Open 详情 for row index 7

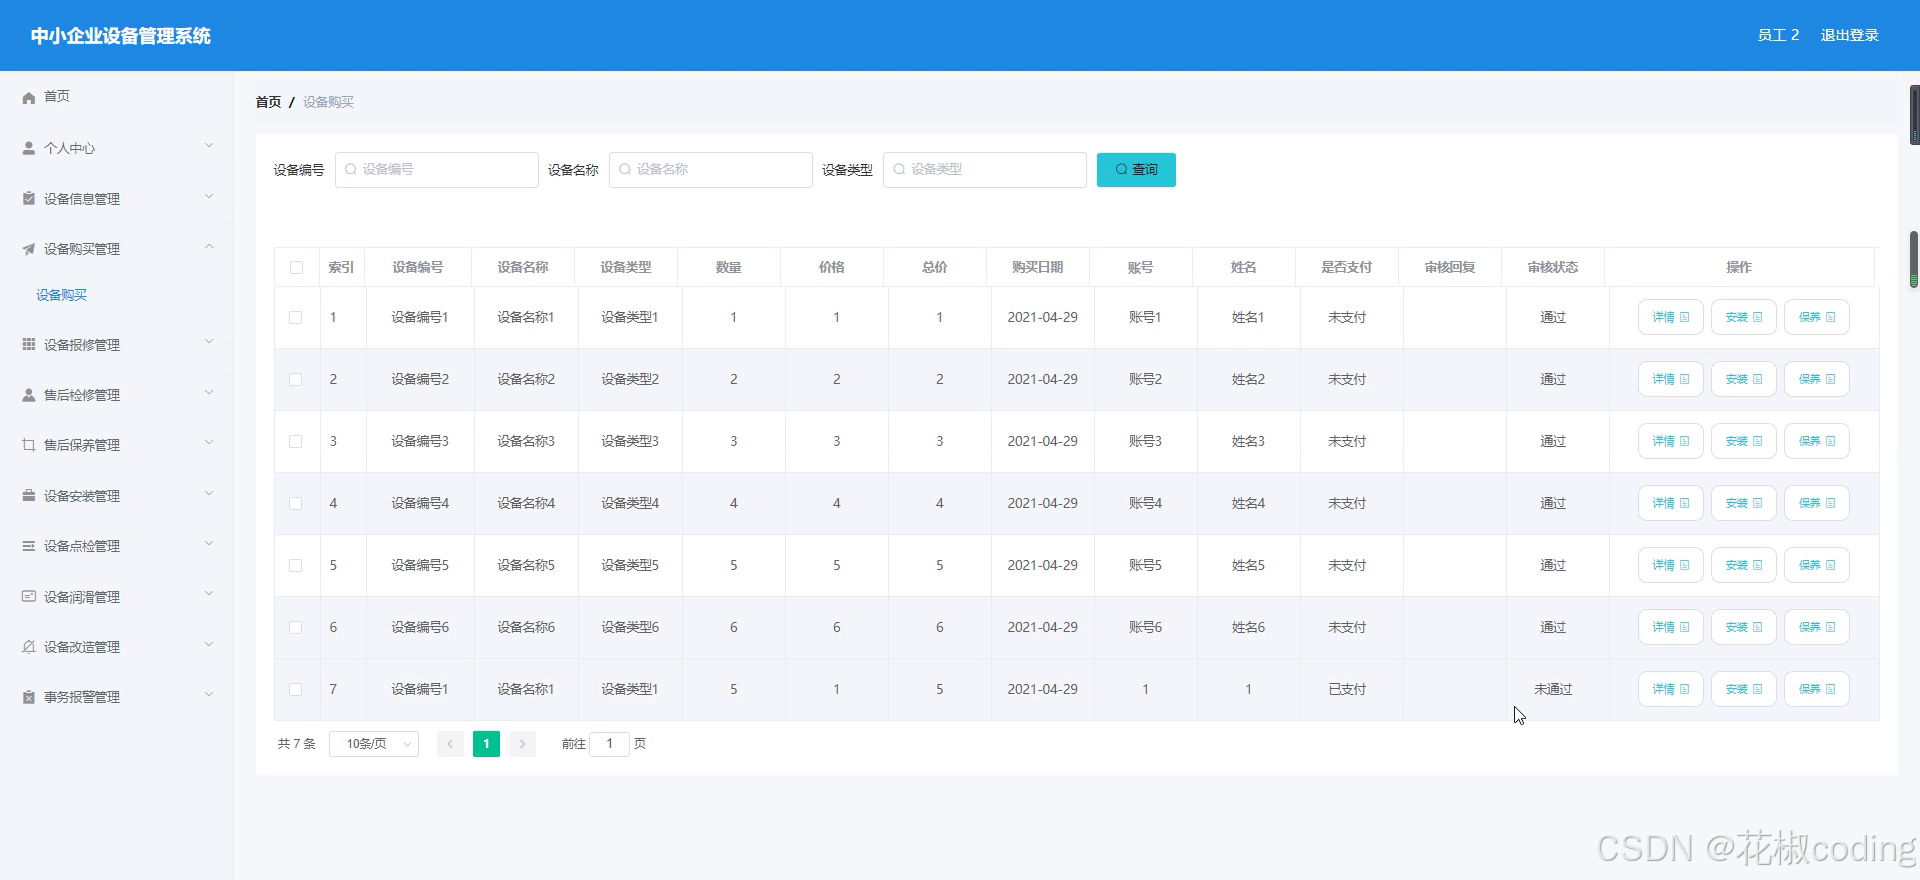[1670, 689]
